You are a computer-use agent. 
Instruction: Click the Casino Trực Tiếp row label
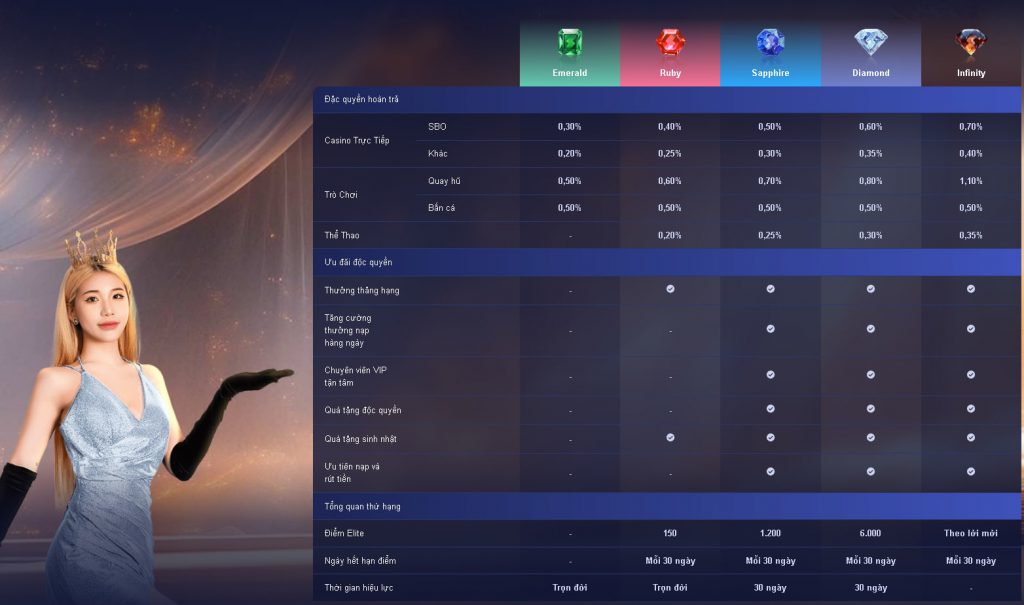(x=357, y=140)
